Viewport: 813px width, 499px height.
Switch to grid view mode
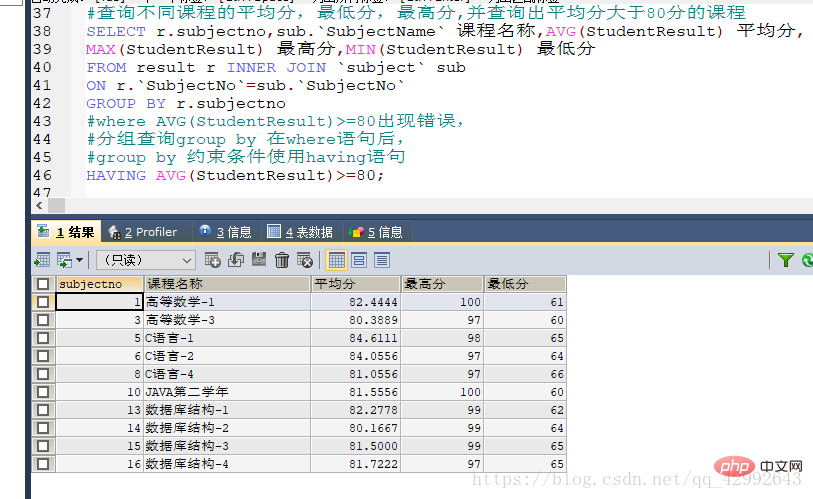click(337, 260)
